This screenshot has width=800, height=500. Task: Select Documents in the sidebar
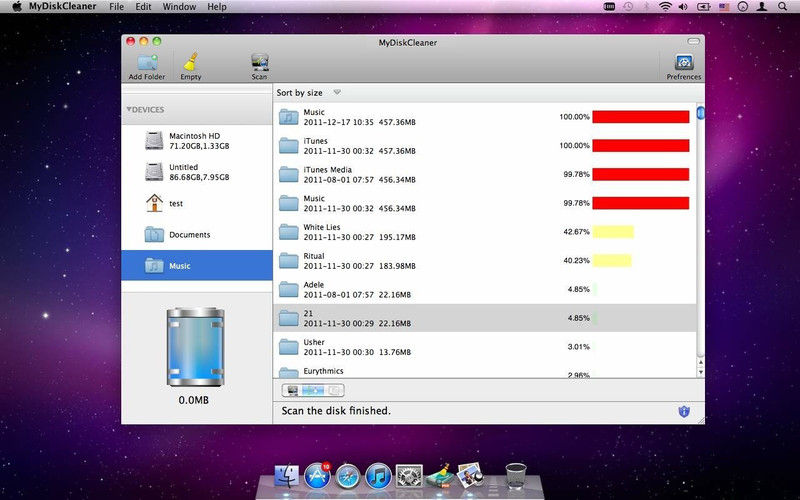coord(197,235)
